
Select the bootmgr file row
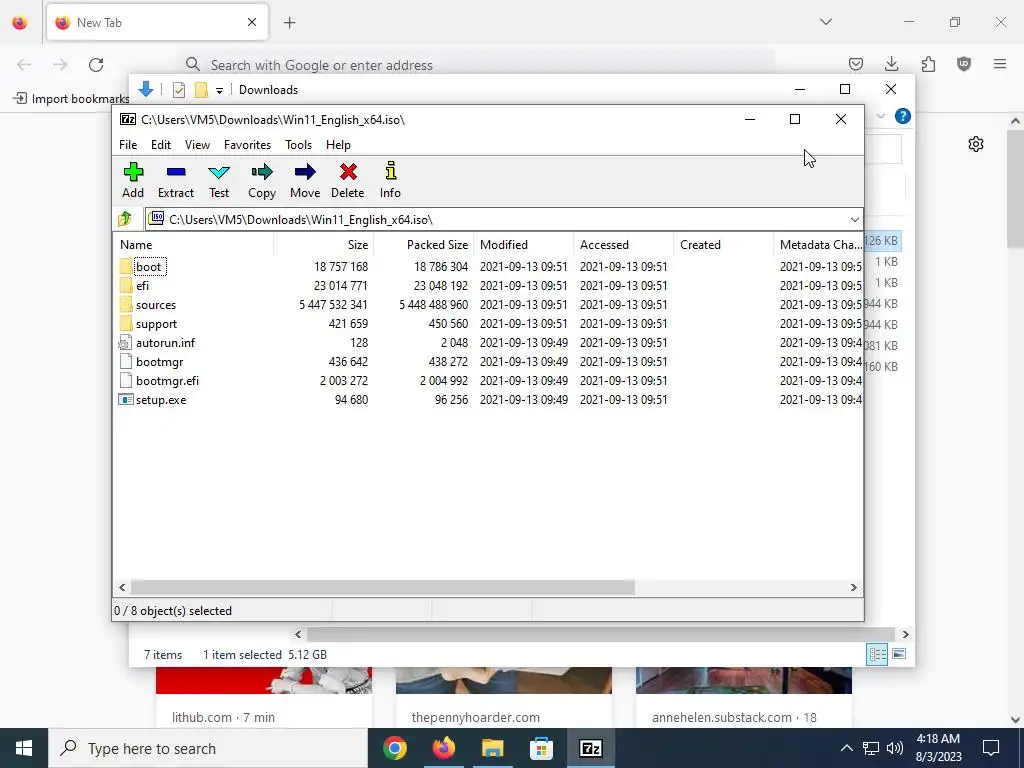(x=488, y=362)
